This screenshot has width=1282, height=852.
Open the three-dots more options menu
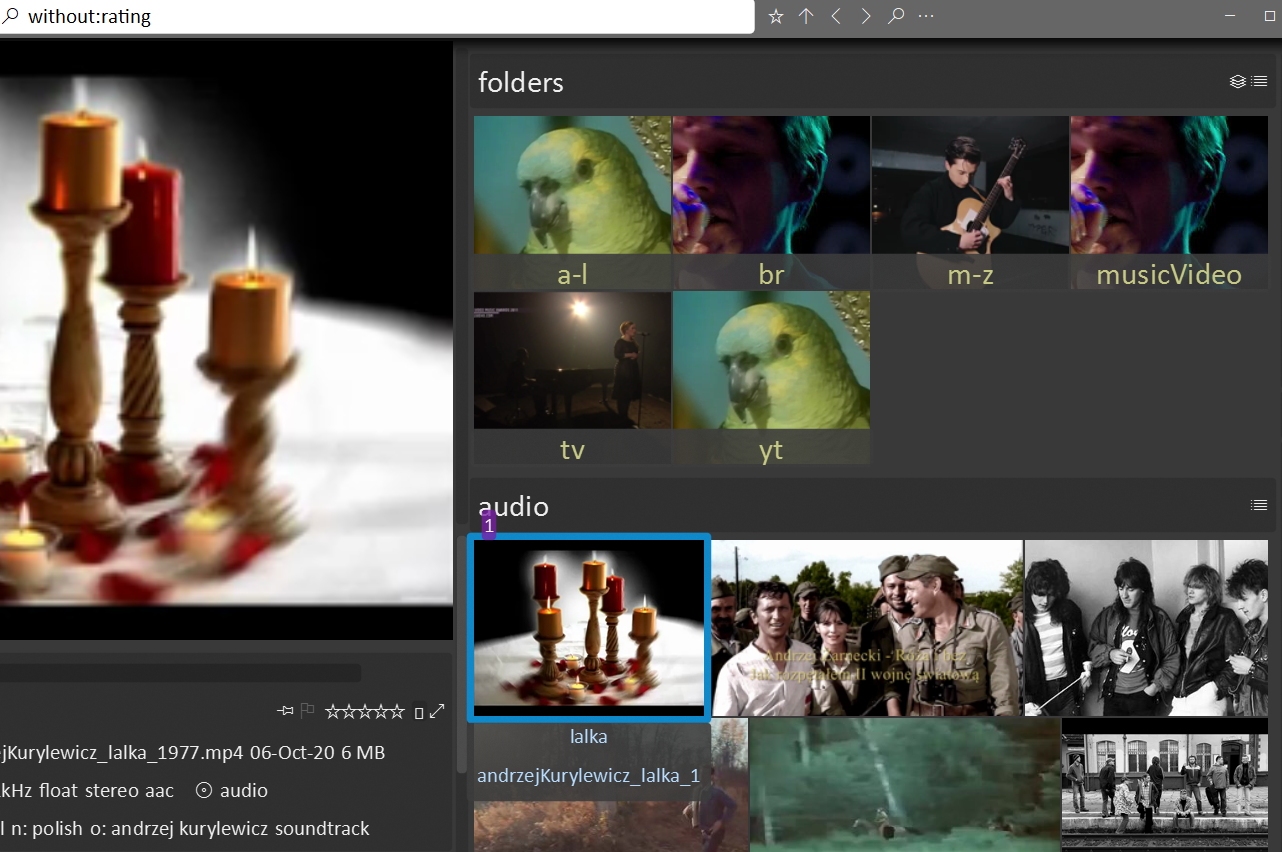[926, 16]
